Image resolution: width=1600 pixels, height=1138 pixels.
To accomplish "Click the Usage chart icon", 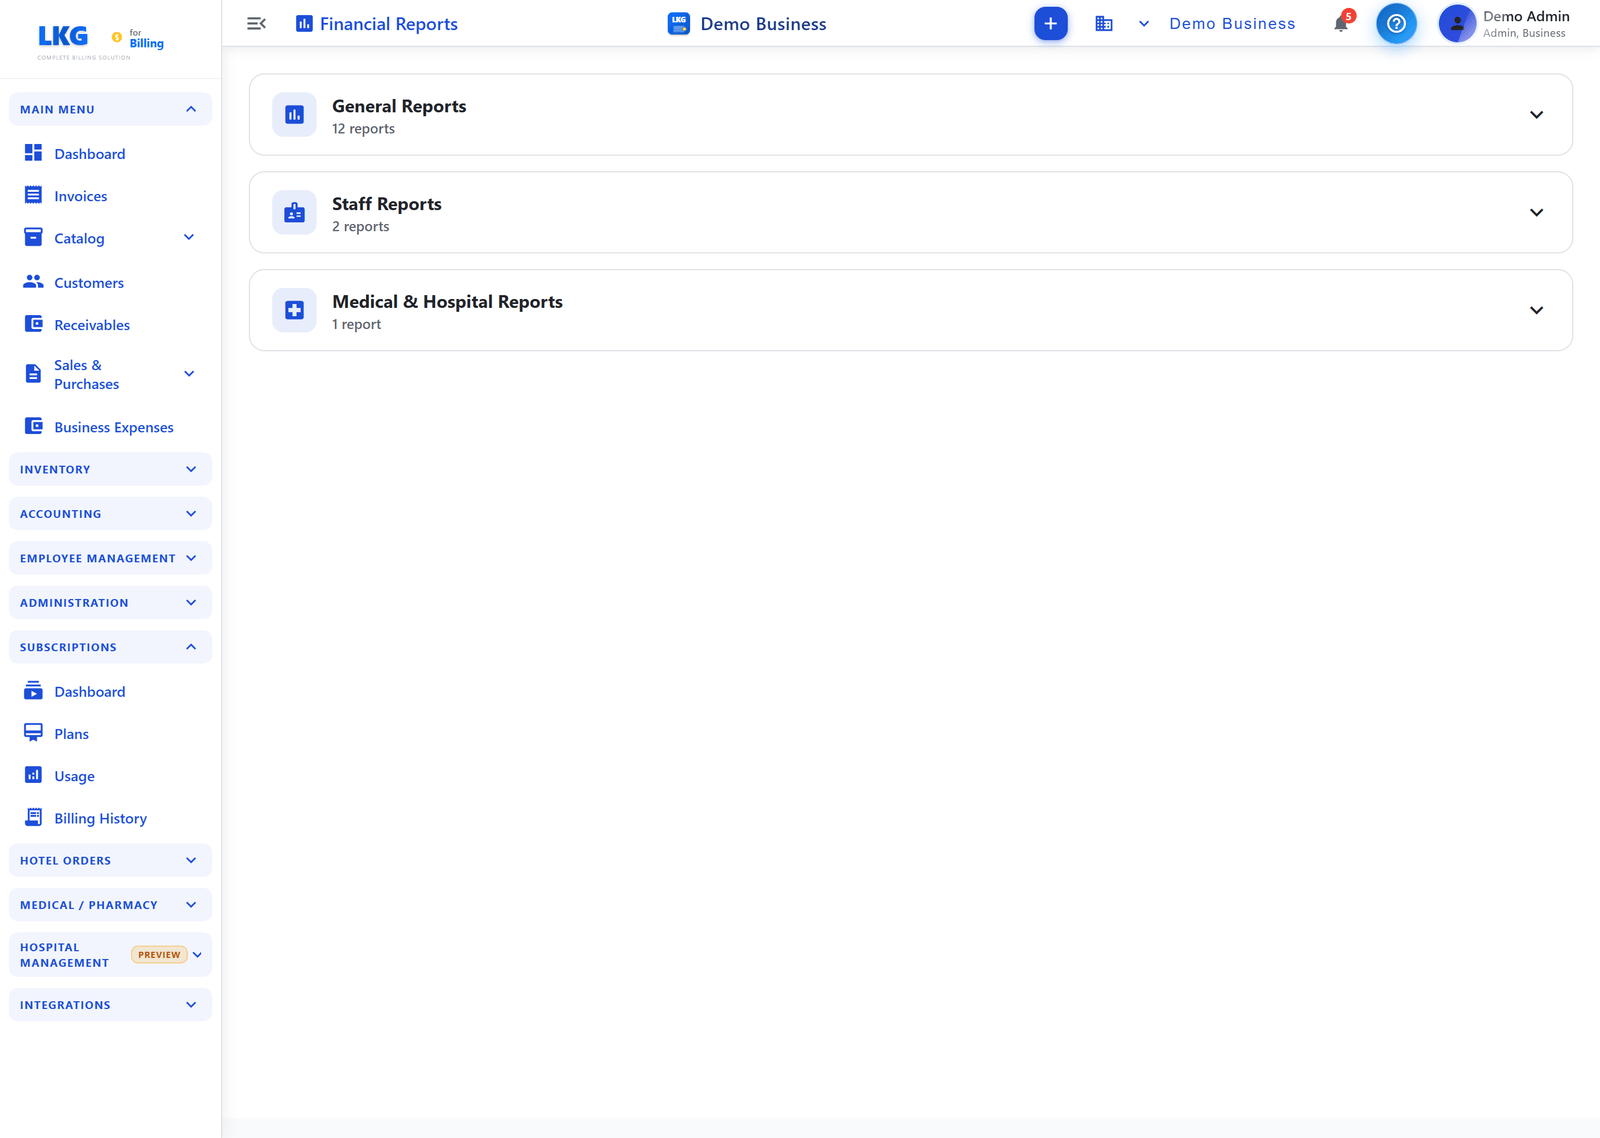I will click(x=33, y=775).
